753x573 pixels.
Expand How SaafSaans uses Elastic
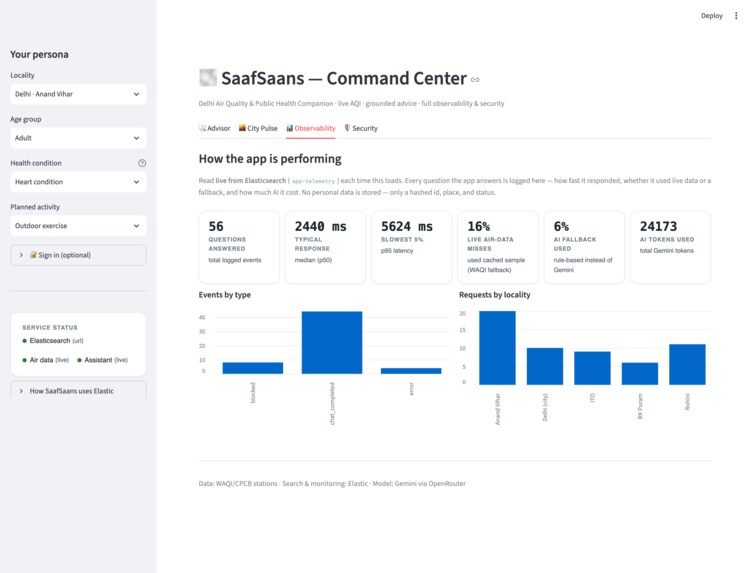(78, 390)
